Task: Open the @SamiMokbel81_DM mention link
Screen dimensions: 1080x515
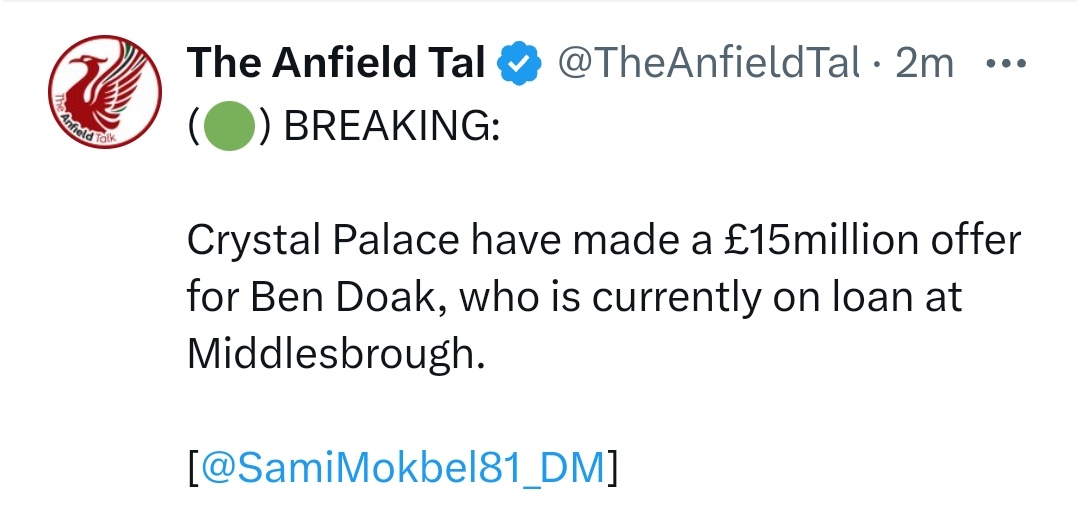Action: click(x=404, y=468)
